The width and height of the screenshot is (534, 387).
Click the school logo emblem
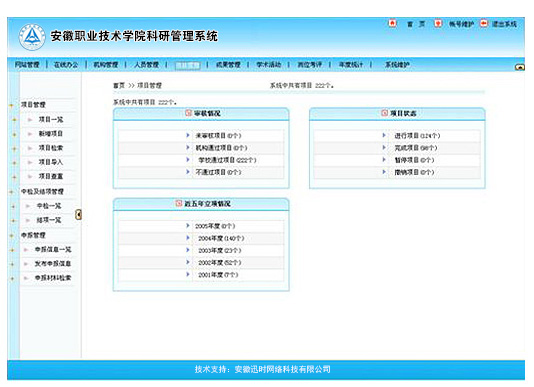[32, 37]
